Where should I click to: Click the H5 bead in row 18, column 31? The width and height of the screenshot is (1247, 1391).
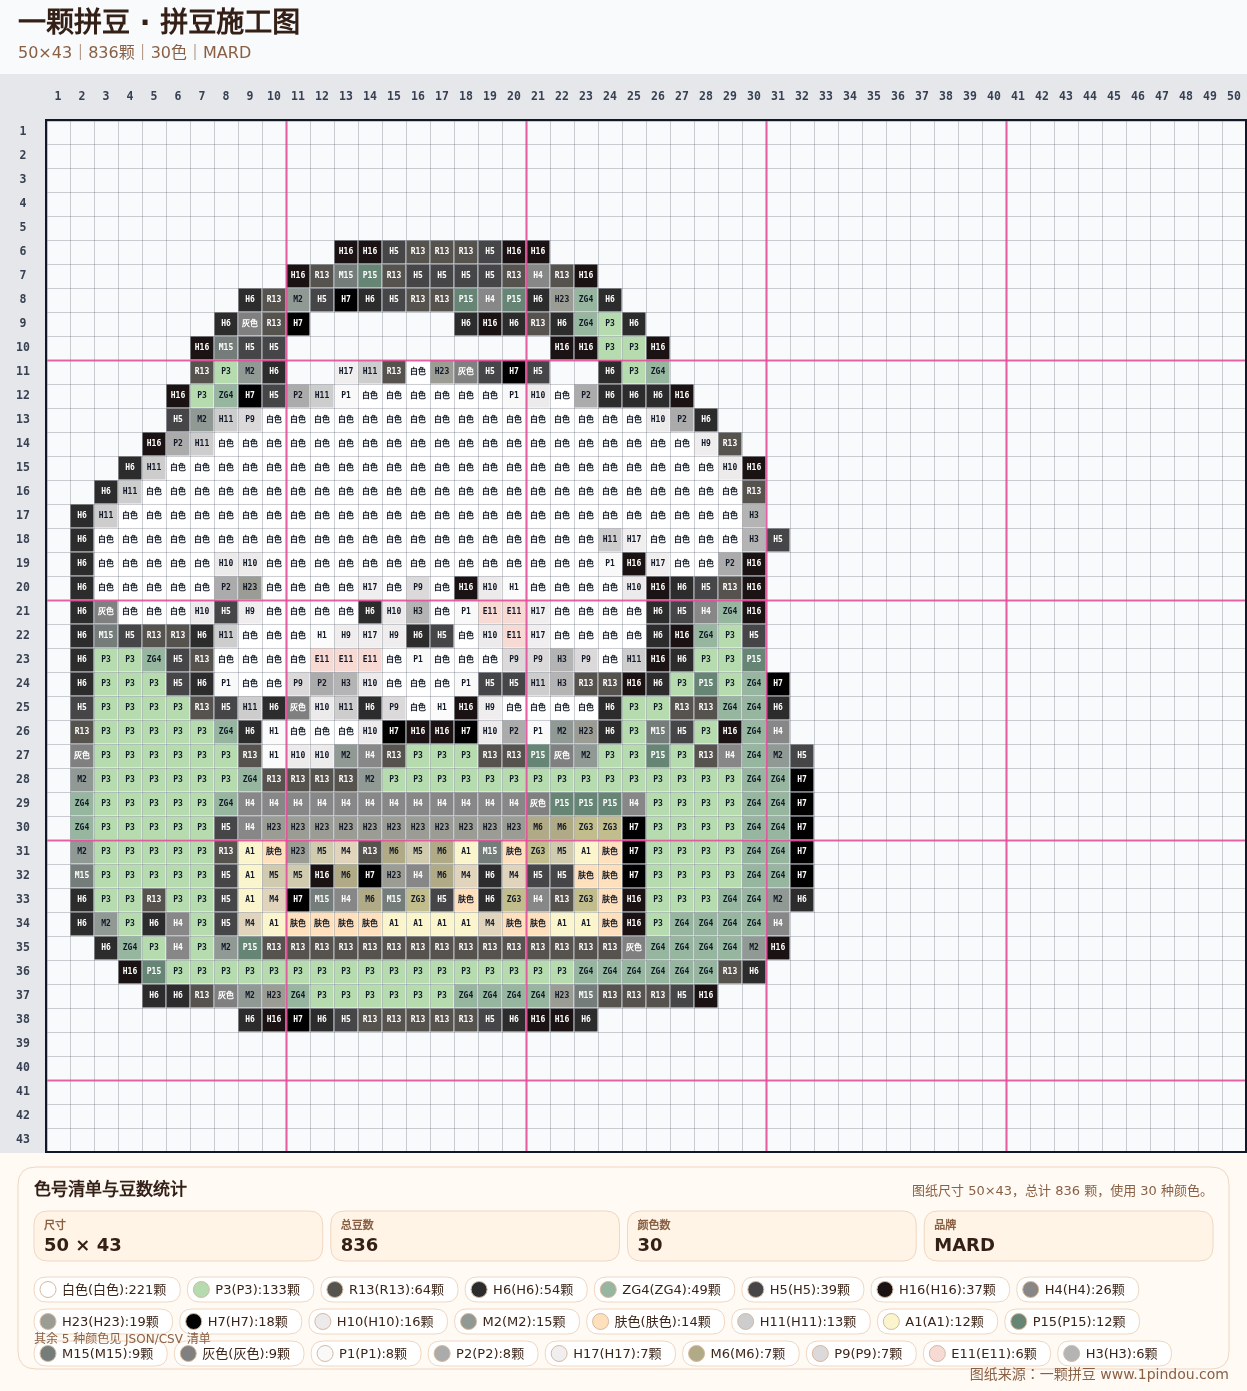778,539
